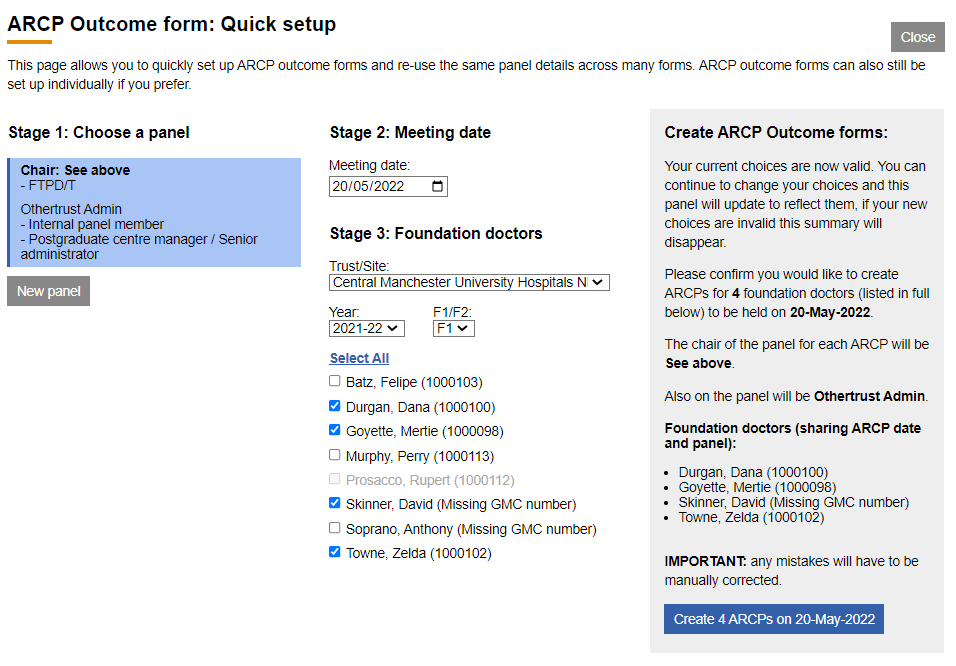Select the Murphy, Perry checkbox
The image size is (956, 666).
[x=335, y=455]
